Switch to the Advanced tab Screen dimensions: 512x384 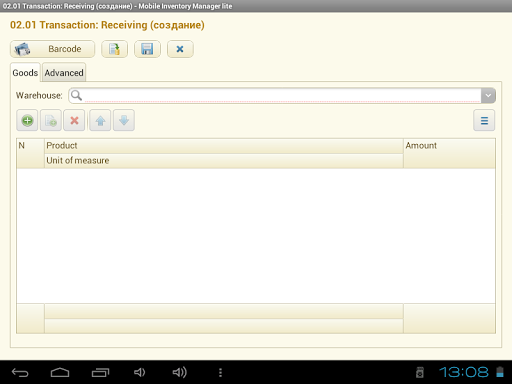tap(64, 72)
